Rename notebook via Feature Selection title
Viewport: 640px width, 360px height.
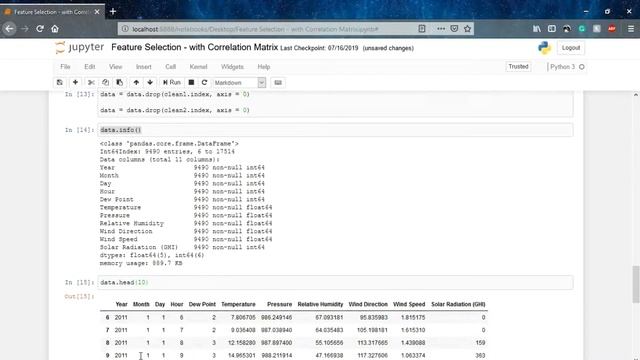pyautogui.click(x=194, y=47)
